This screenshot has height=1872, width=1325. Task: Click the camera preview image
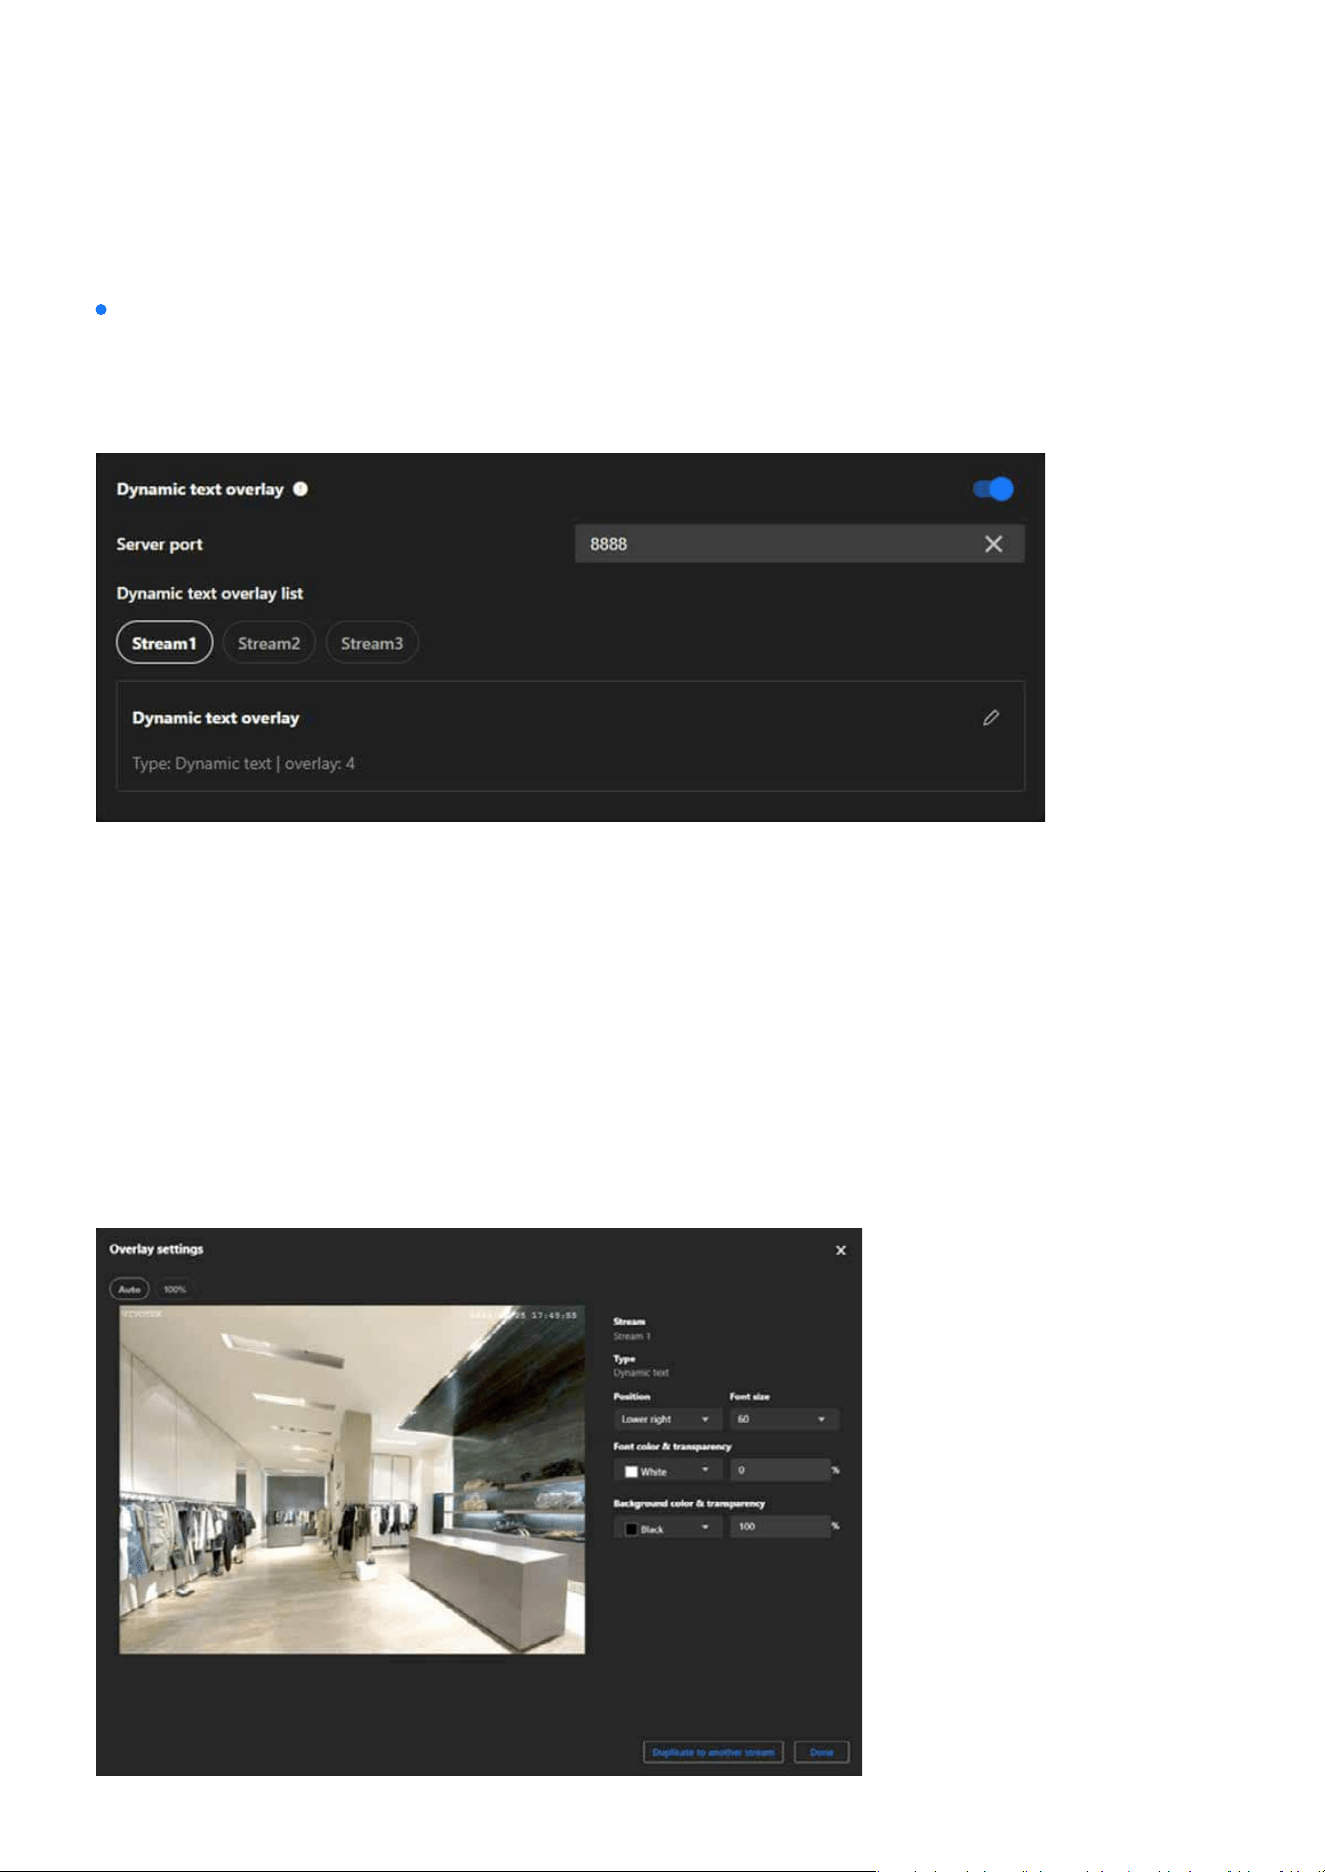tap(352, 1479)
